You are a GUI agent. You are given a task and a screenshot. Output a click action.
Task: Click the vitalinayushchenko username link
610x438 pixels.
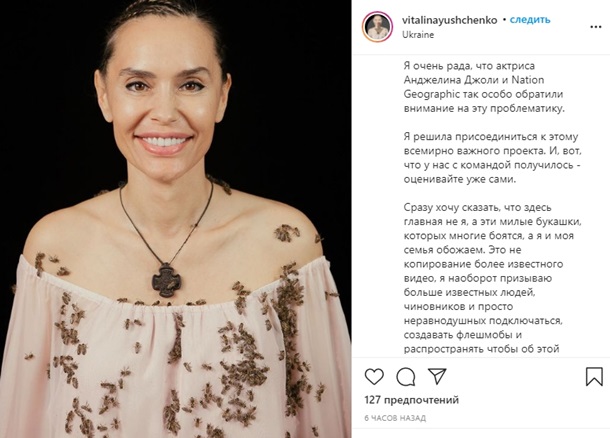coord(450,20)
